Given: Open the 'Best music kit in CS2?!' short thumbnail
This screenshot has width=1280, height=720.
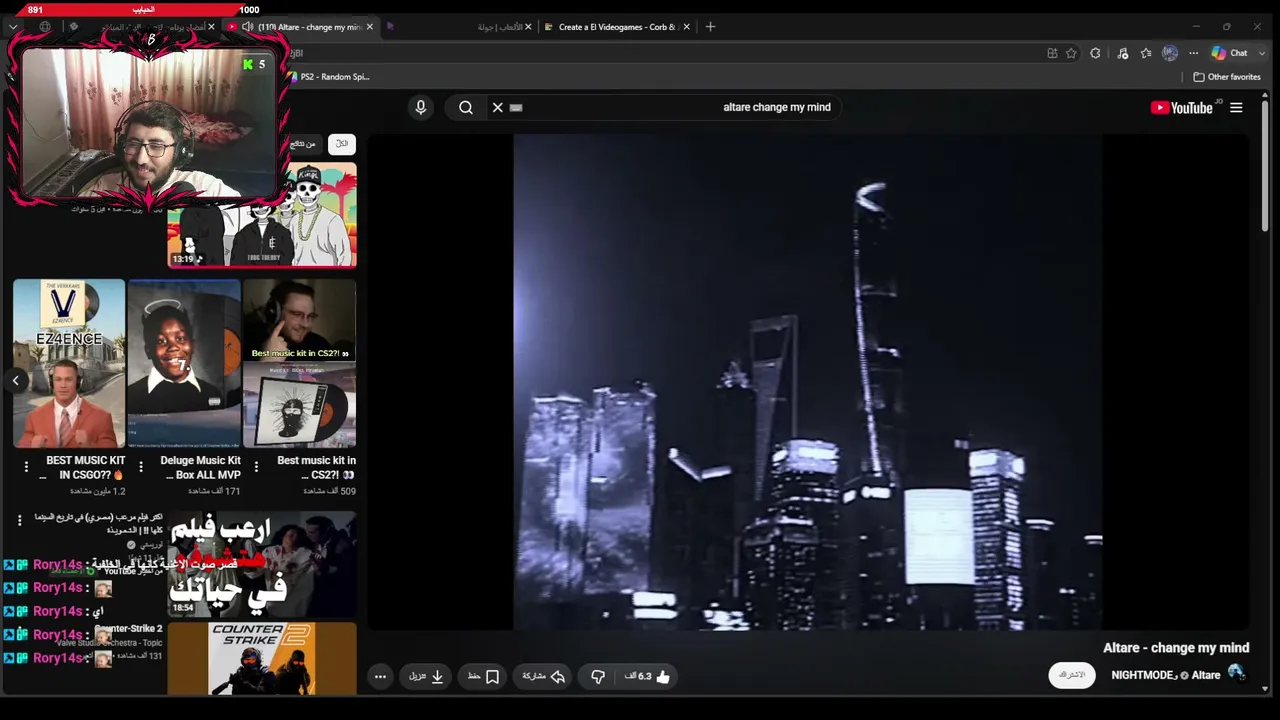Looking at the screenshot, I should 299,363.
